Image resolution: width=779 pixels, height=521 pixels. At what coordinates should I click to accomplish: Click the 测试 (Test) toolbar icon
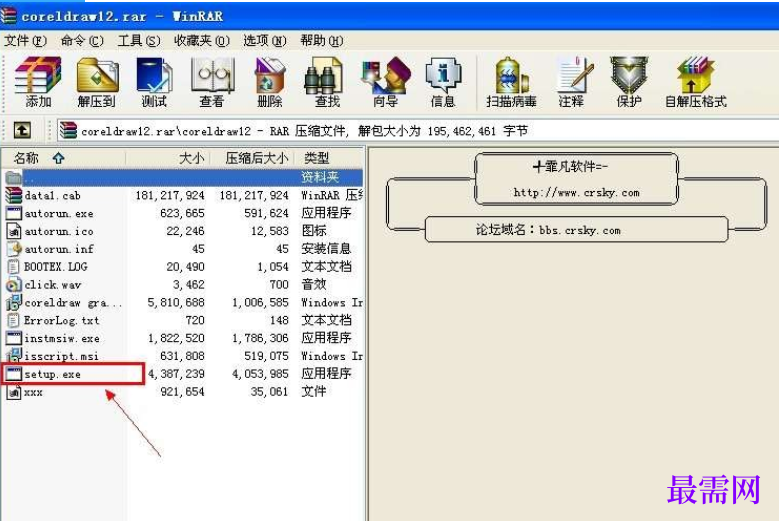click(154, 75)
